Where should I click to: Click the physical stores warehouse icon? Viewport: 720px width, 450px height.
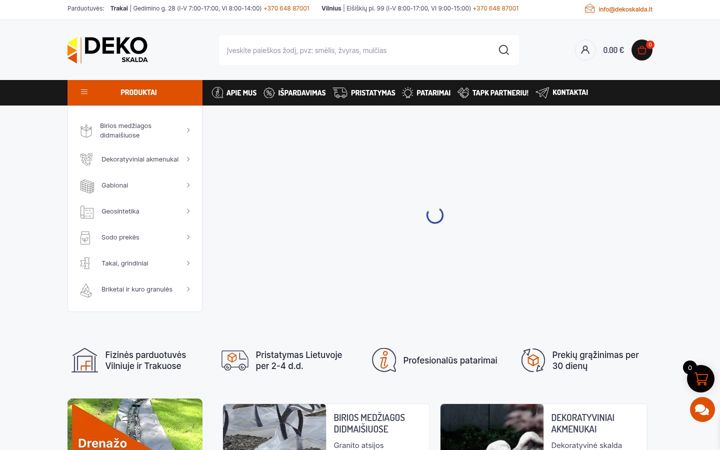tap(85, 360)
